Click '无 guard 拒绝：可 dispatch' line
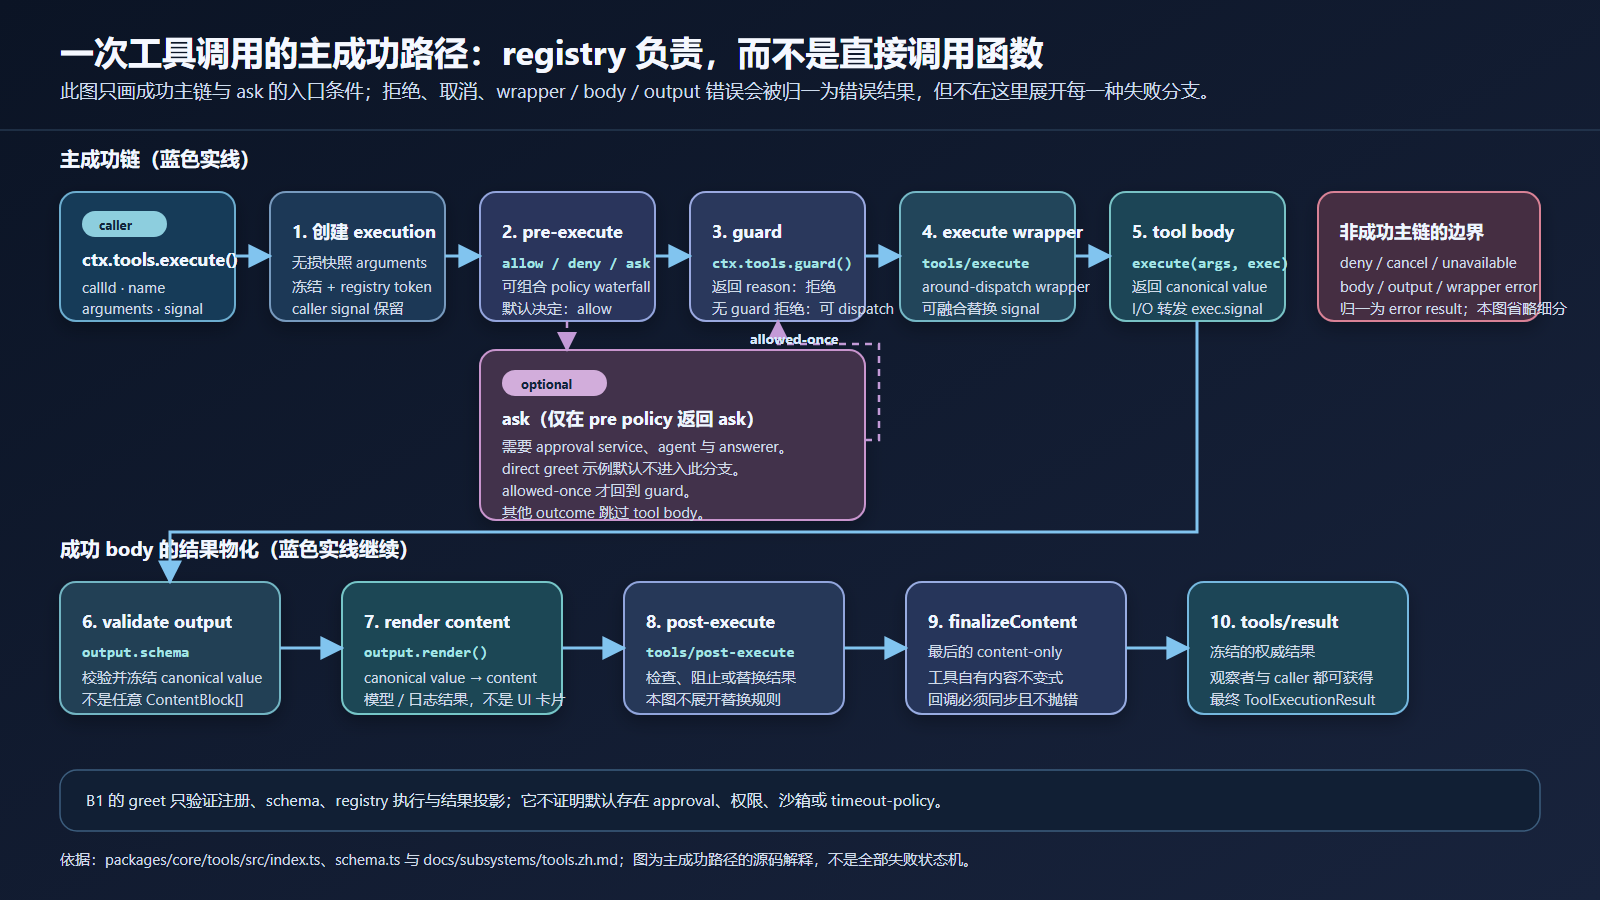 803,309
